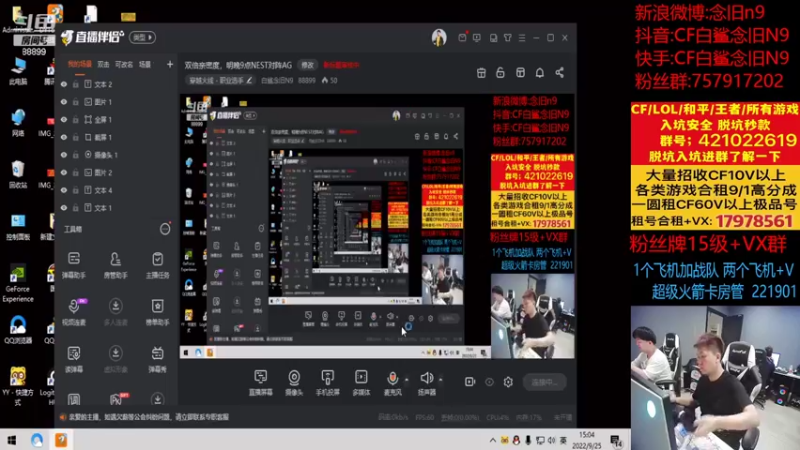Hide the 文本 4 layer
This screenshot has height=450, width=800.
pos(64,190)
